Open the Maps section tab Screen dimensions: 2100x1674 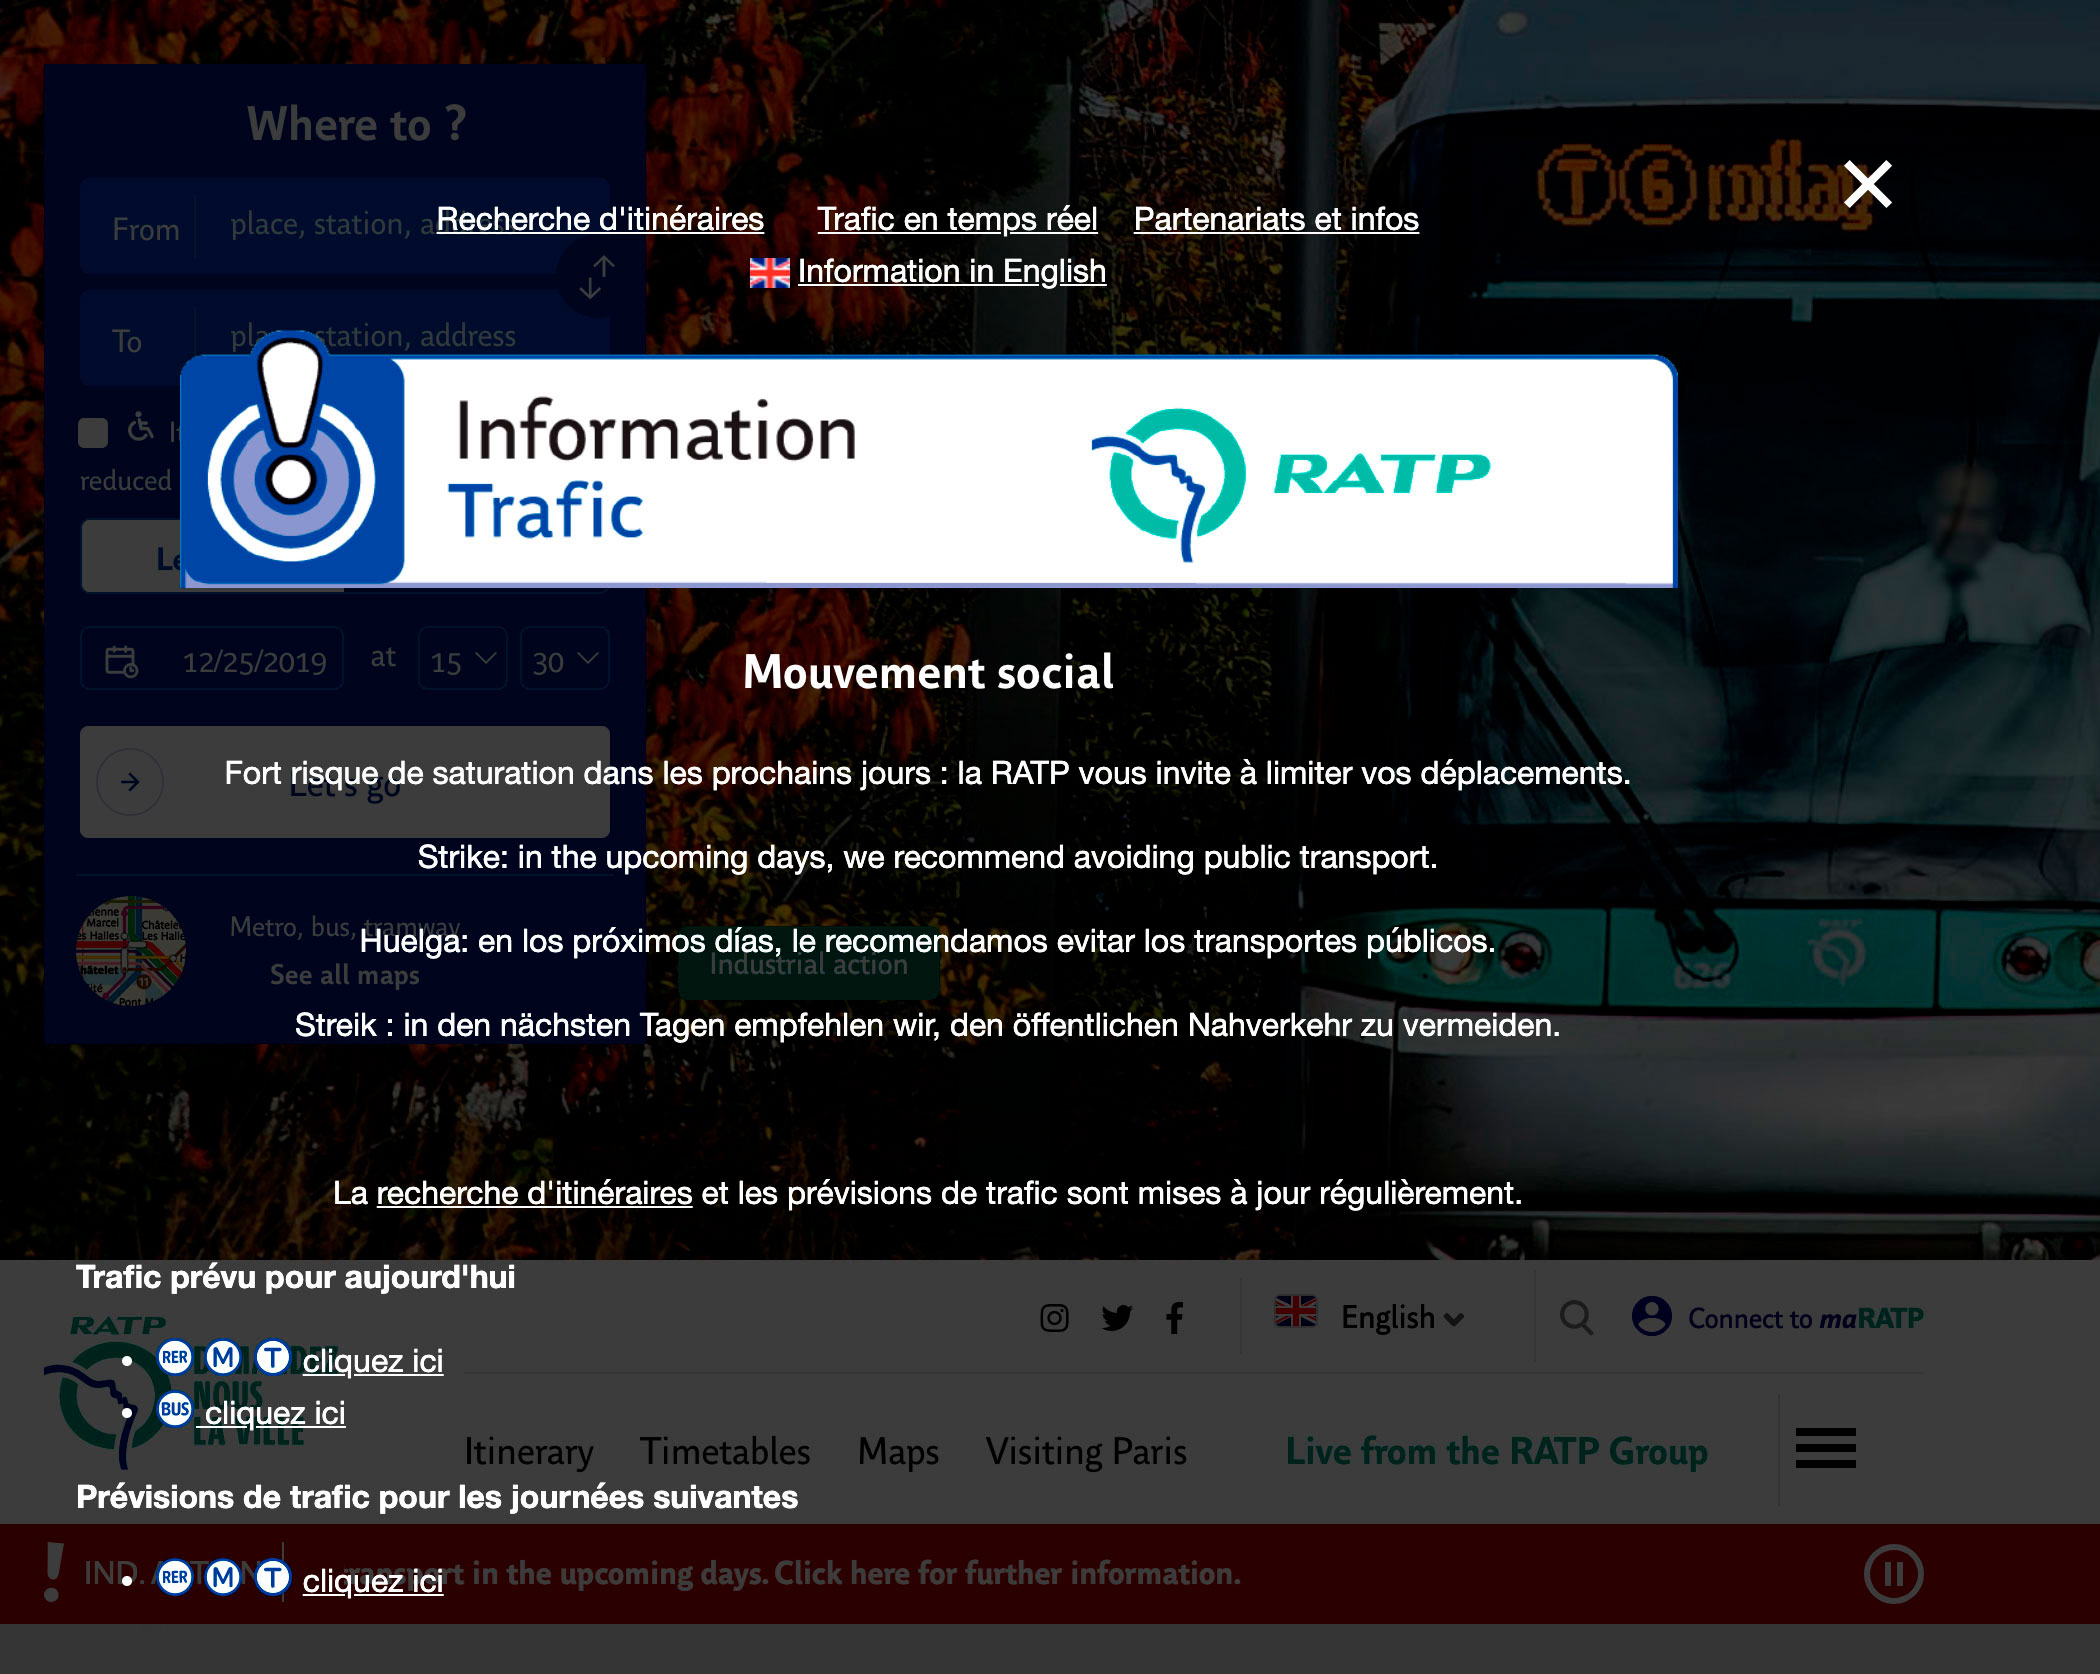(896, 1450)
